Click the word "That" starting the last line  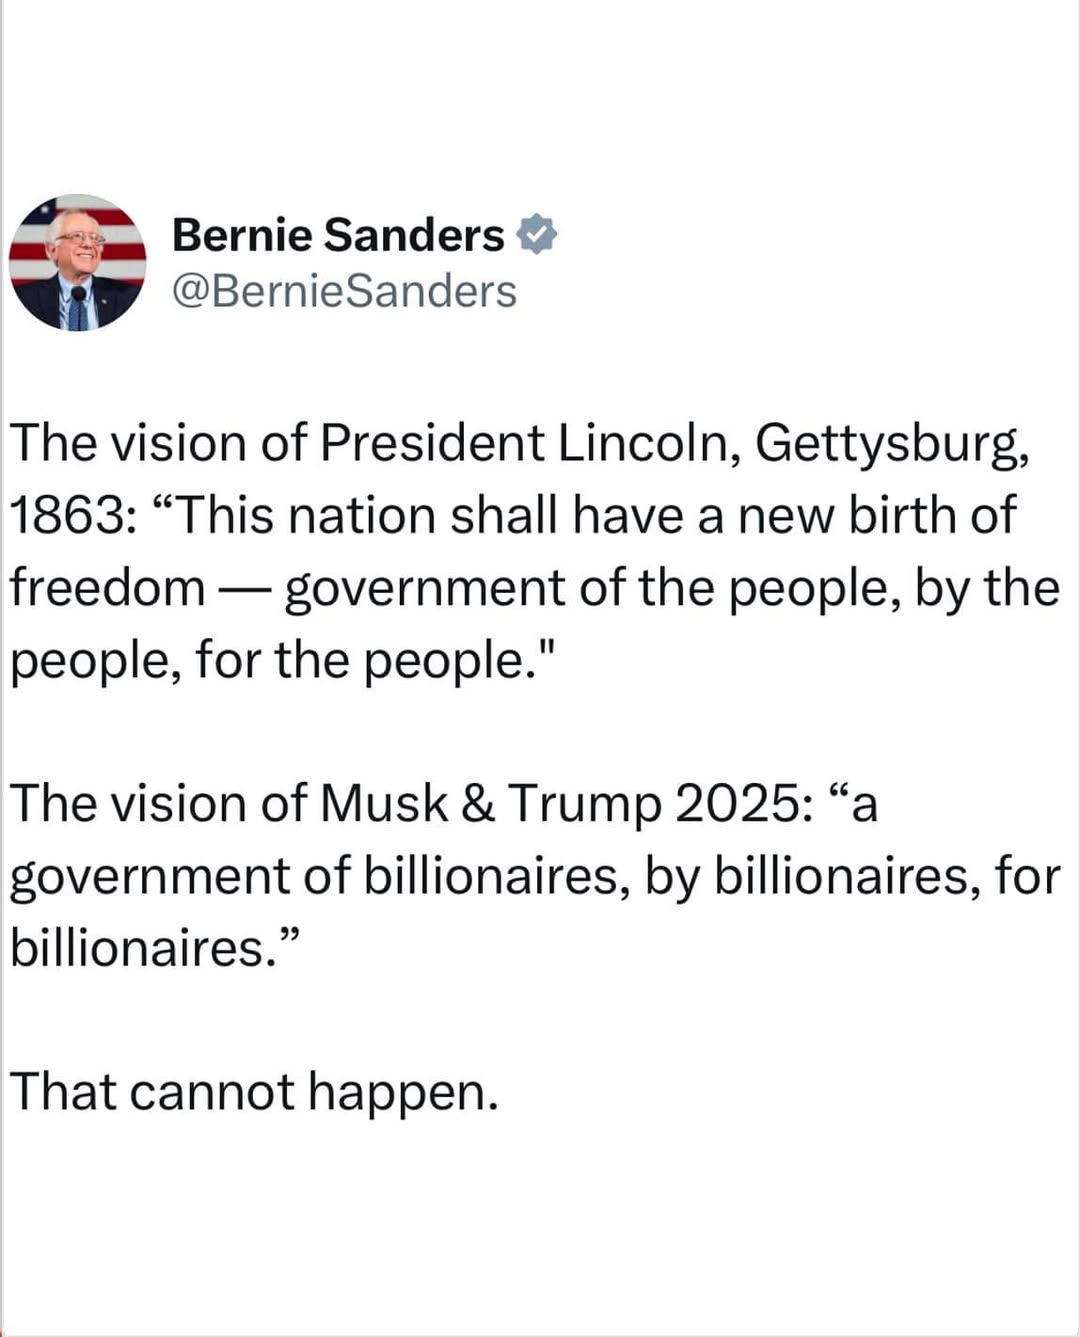(63, 1092)
